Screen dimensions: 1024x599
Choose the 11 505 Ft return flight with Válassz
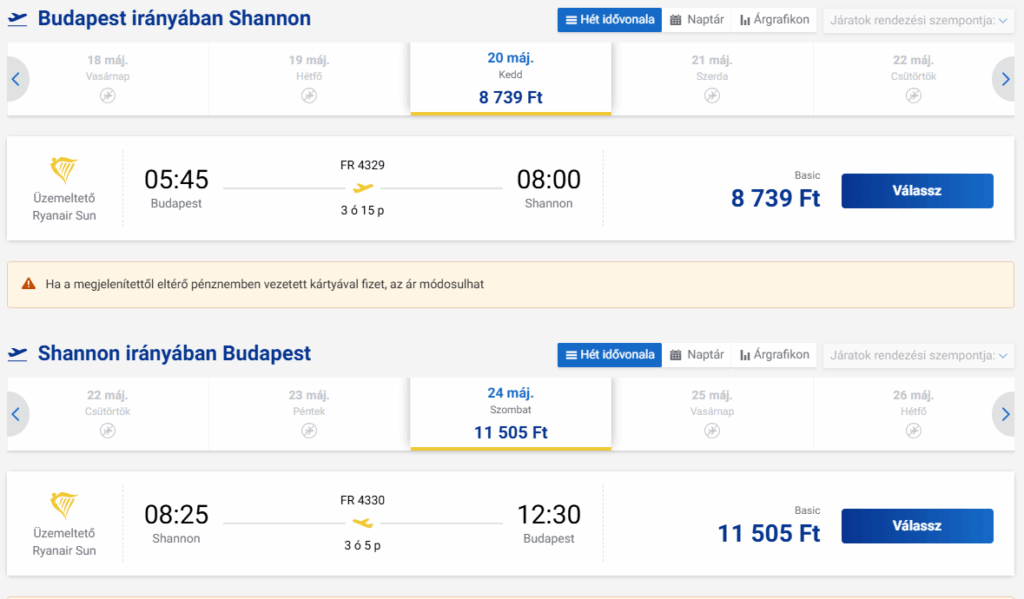click(917, 526)
